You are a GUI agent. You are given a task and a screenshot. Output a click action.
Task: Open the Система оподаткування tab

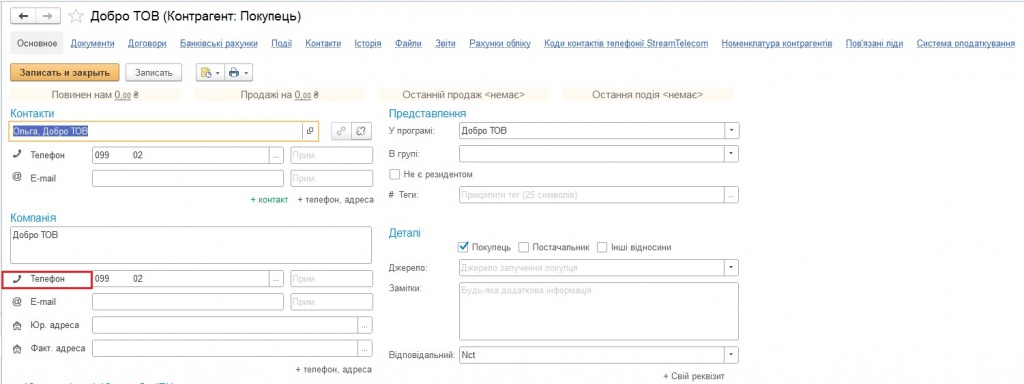pyautogui.click(x=965, y=44)
